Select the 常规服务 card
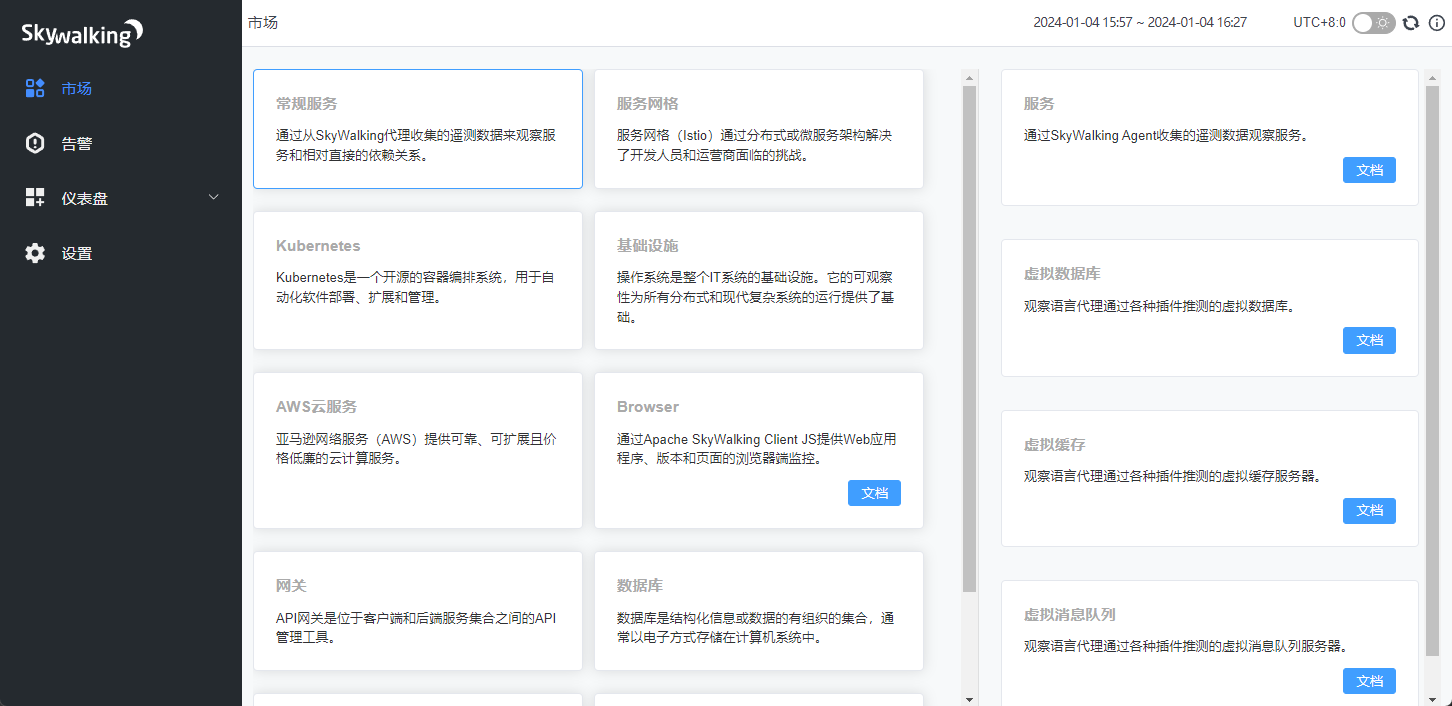The image size is (1452, 706). [x=418, y=129]
